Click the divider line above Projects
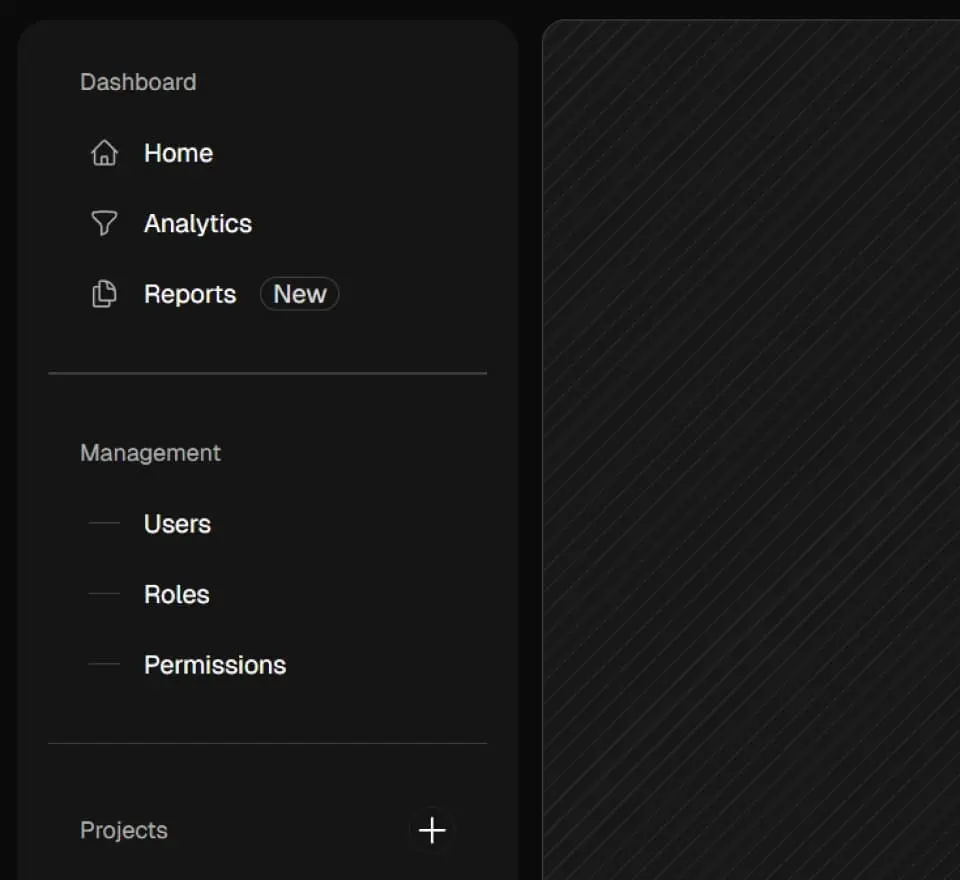Viewport: 960px width, 880px height. [267, 743]
